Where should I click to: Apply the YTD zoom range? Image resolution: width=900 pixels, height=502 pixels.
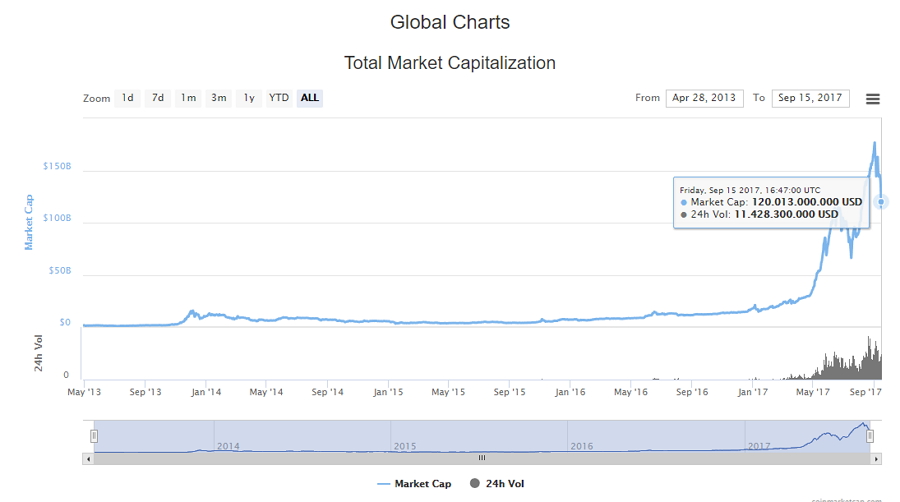[x=279, y=98]
